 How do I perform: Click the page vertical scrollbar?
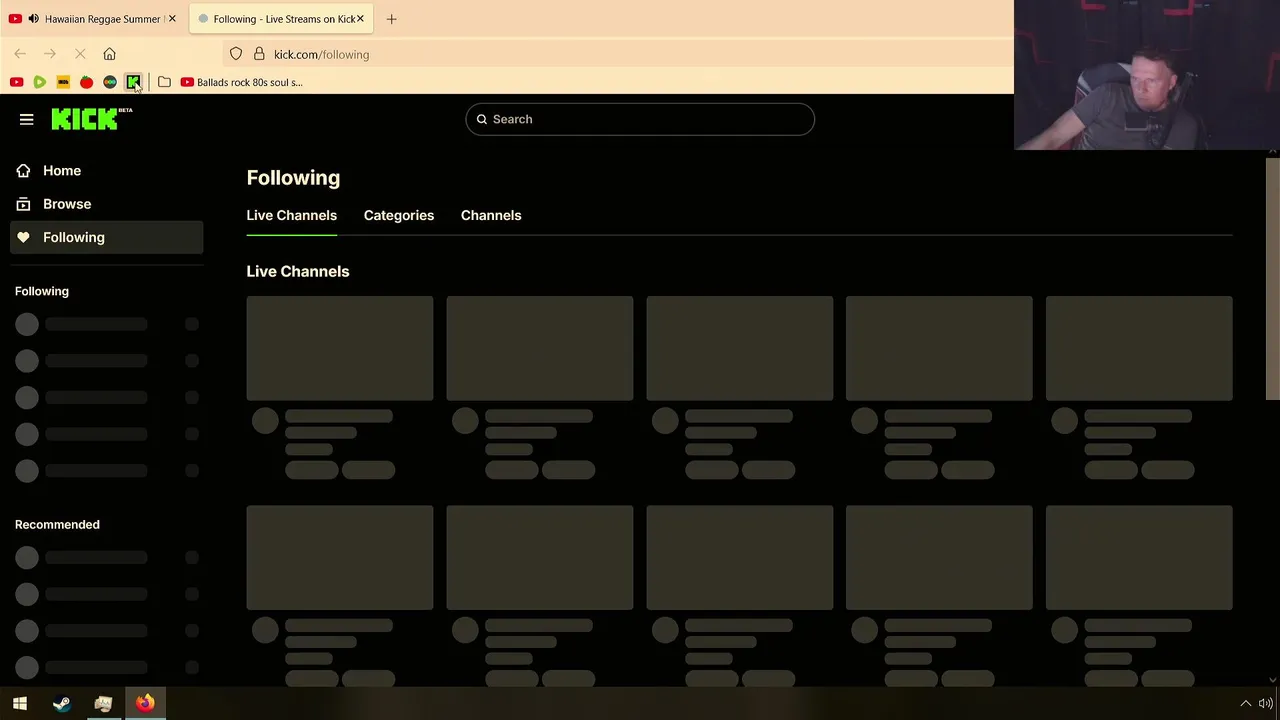pyautogui.click(x=1272, y=278)
